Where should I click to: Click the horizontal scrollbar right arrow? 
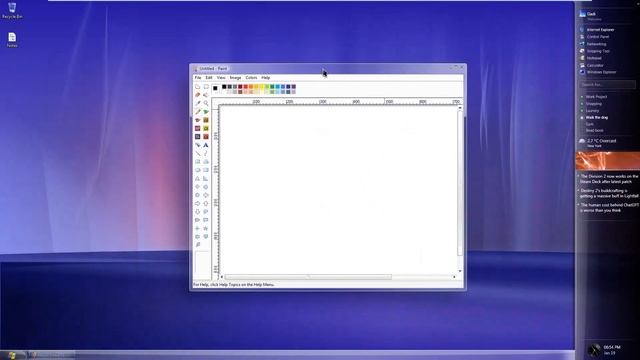coord(454,277)
